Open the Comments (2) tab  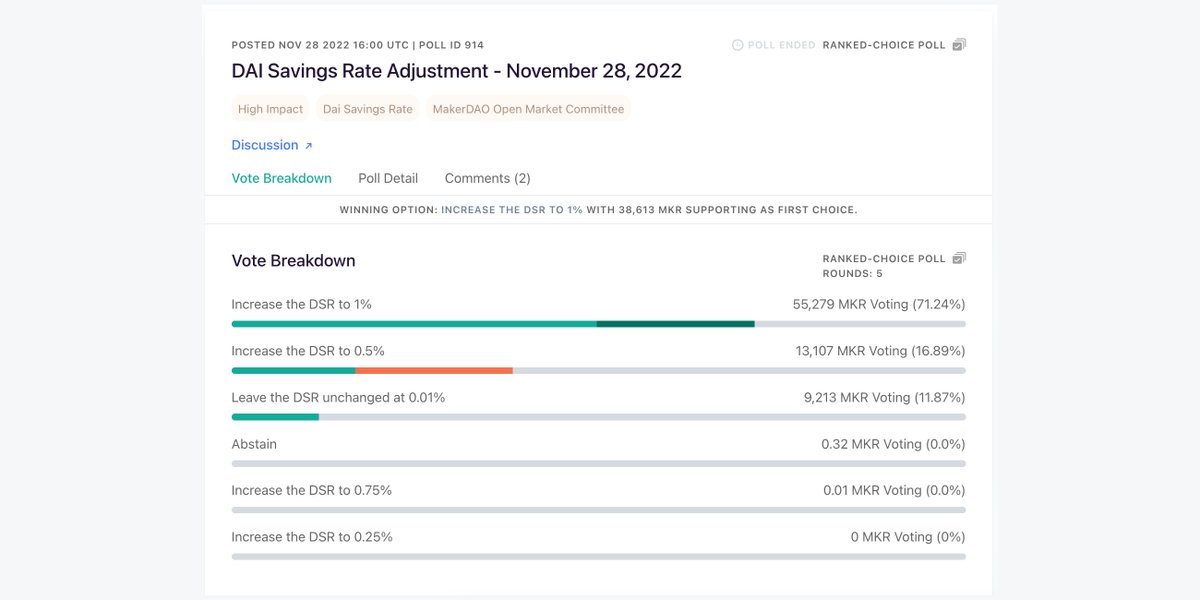click(x=487, y=178)
